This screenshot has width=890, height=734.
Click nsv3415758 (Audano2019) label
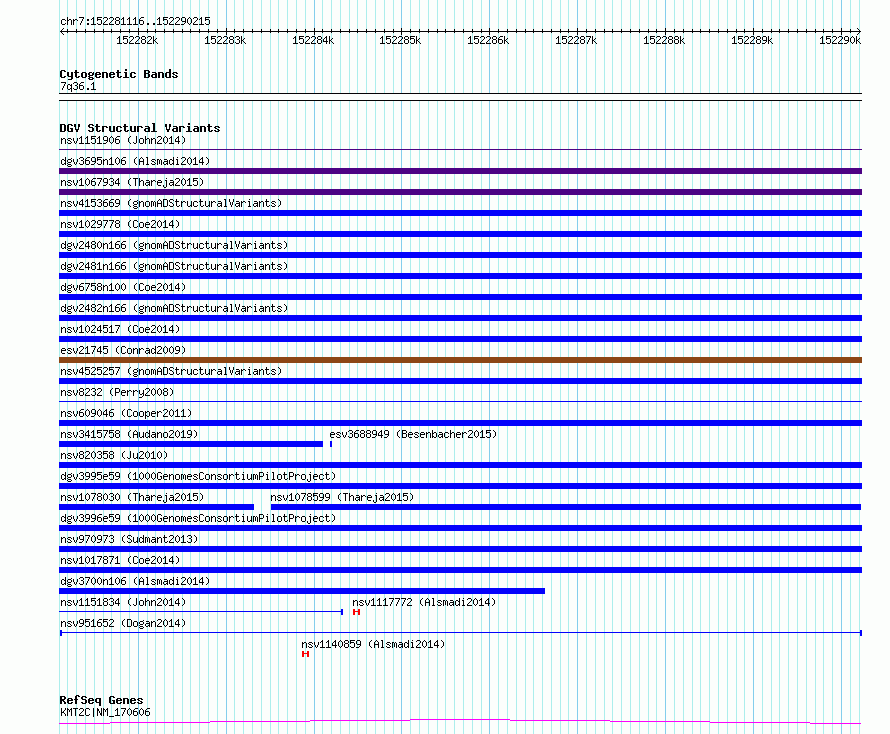pyautogui.click(x=129, y=434)
